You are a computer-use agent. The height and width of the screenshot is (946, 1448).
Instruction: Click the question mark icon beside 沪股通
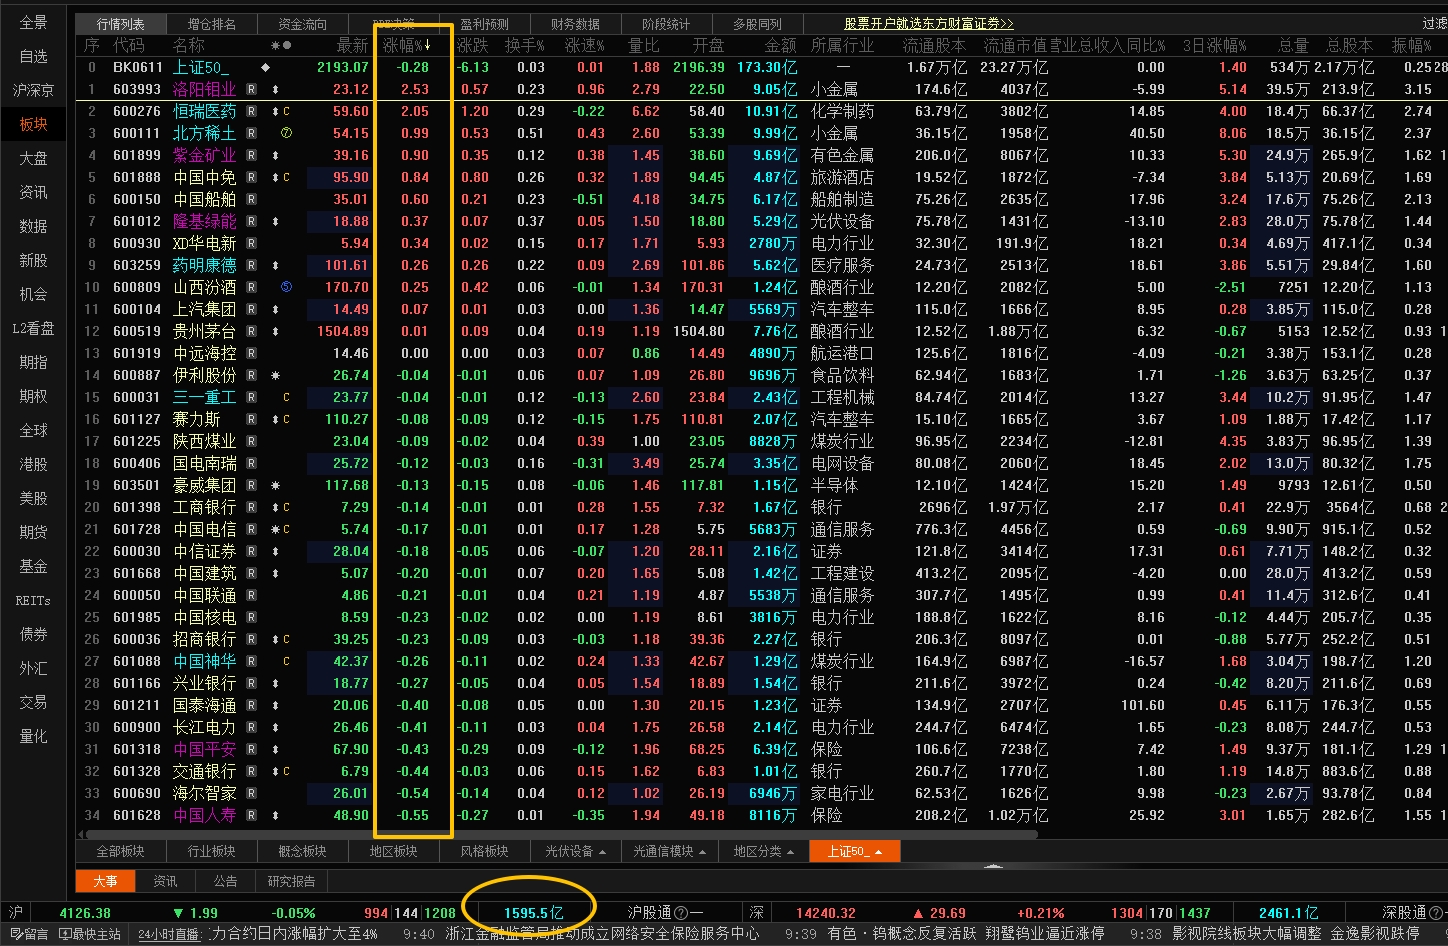click(682, 912)
